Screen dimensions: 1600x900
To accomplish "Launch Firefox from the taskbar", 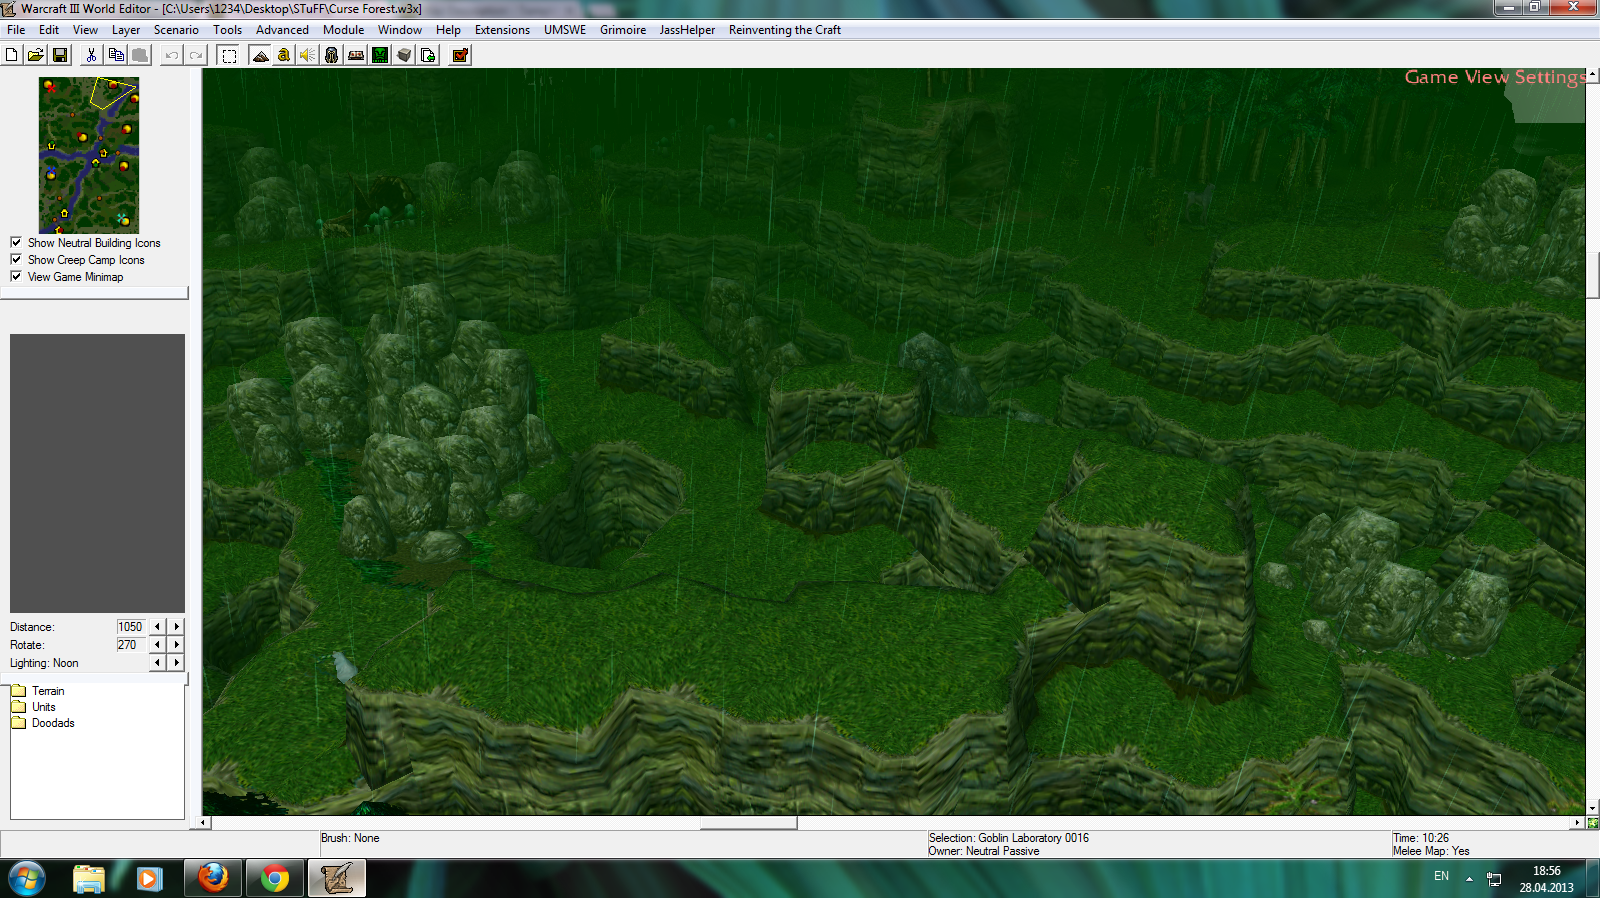I will (213, 879).
